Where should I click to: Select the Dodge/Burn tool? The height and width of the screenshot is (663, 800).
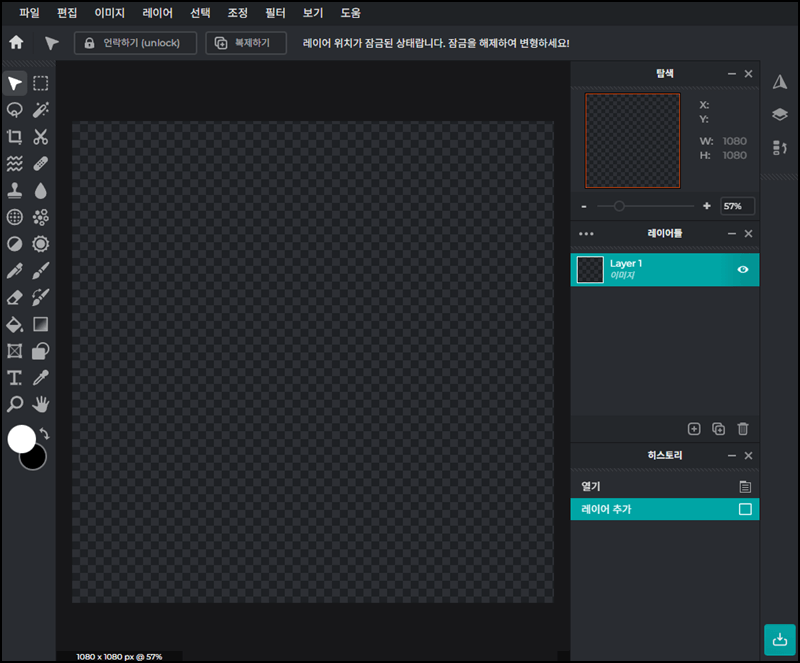point(15,217)
